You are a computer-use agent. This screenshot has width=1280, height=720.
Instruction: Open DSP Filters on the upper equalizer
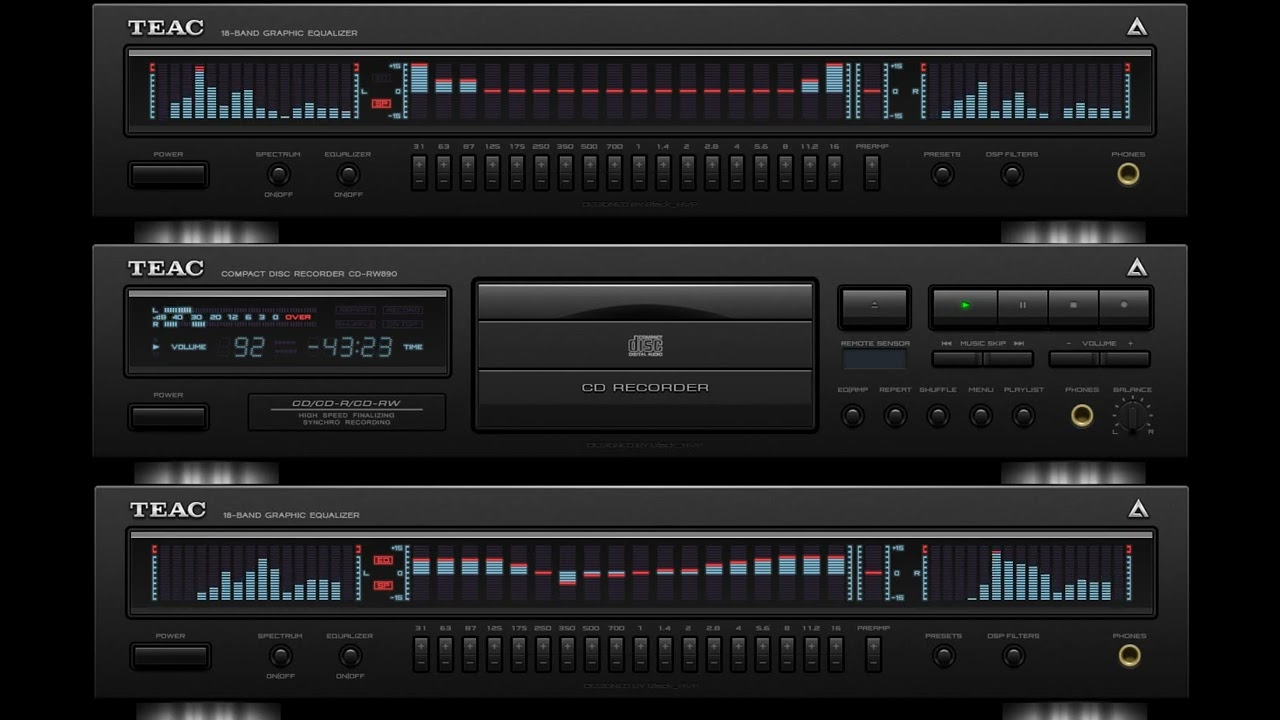click(1012, 174)
